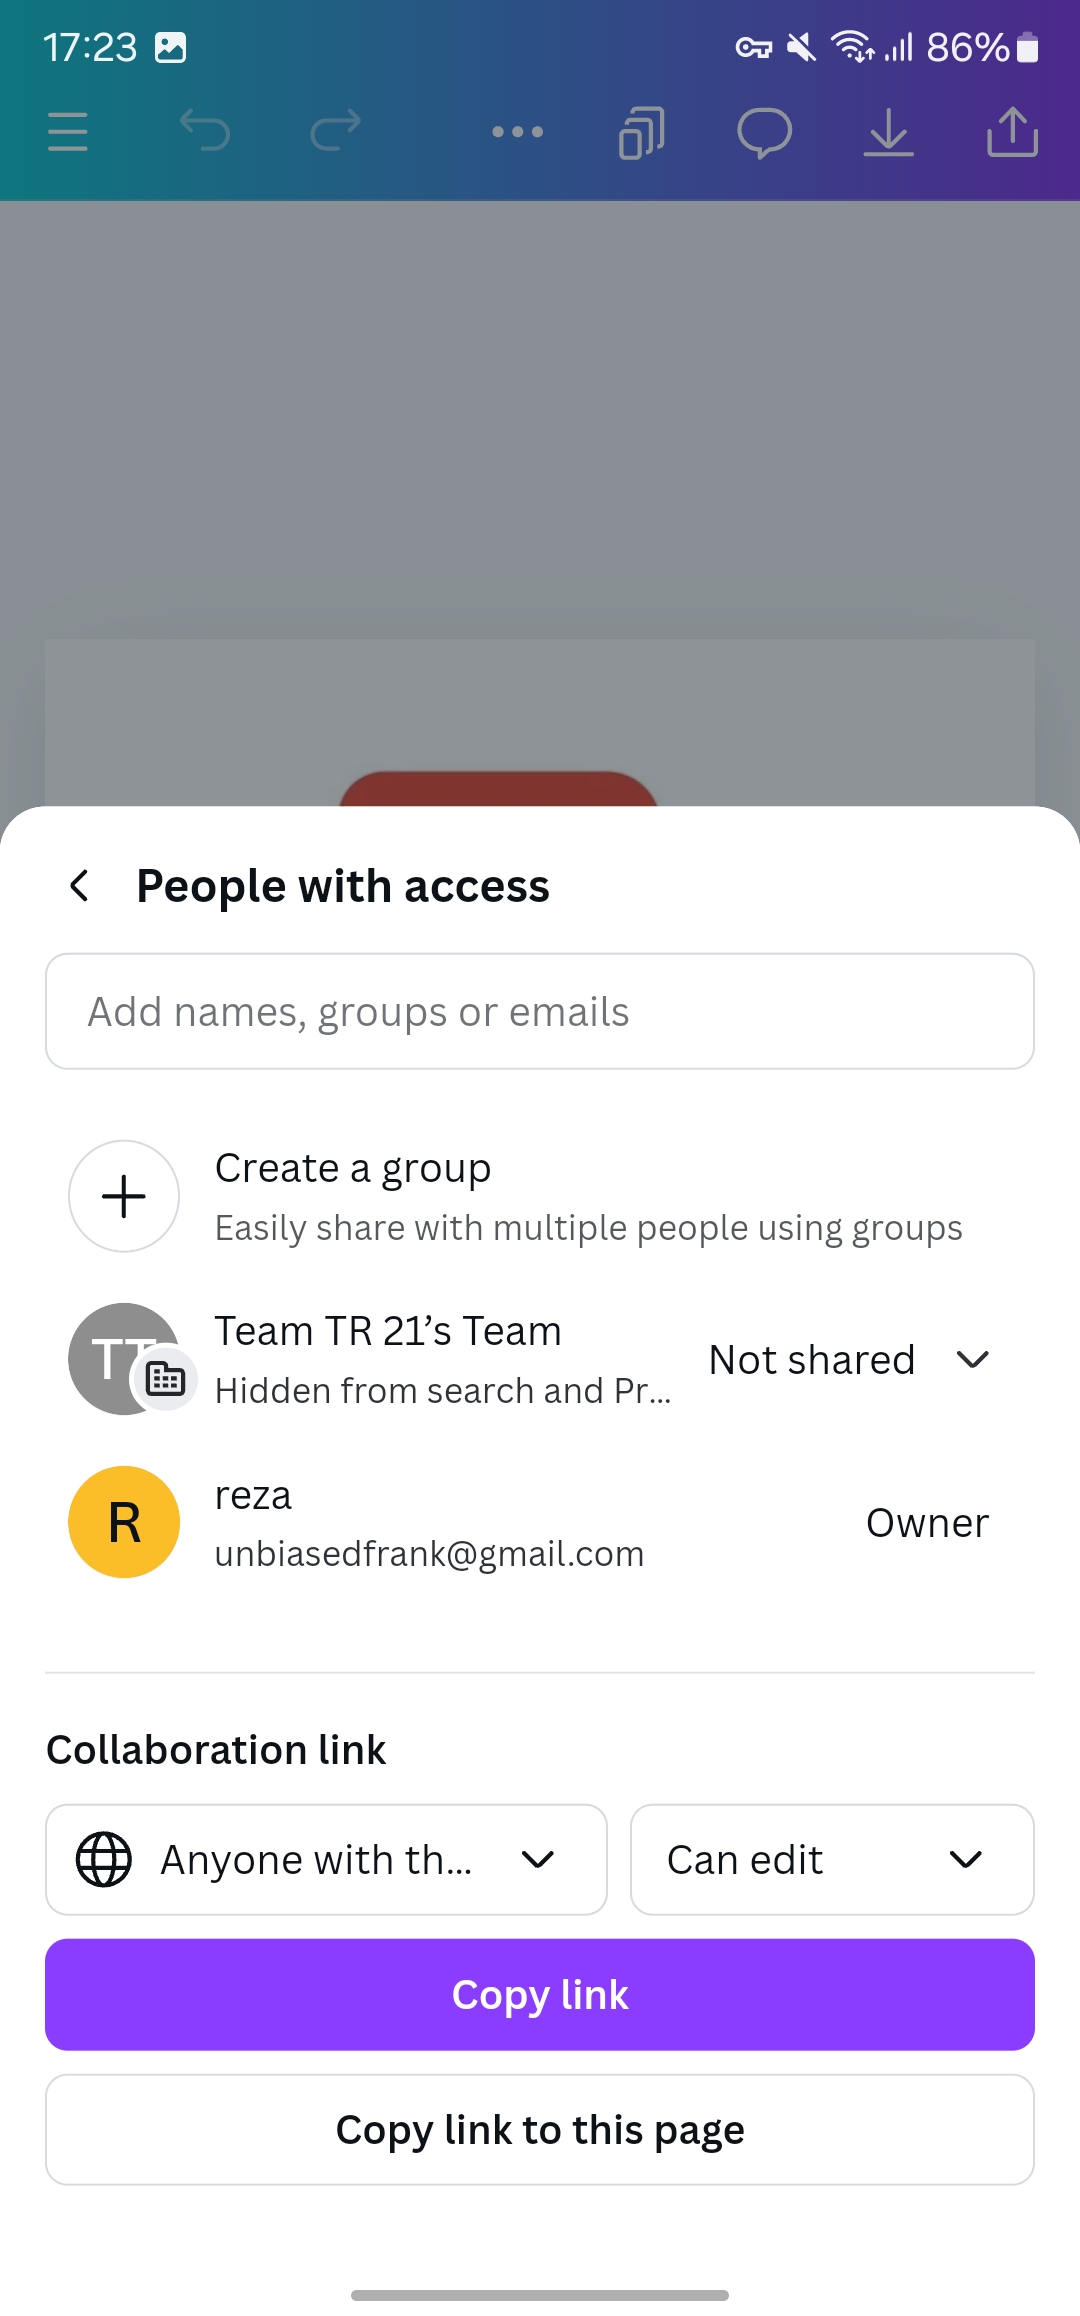Go back from People with access
The height and width of the screenshot is (2316, 1080).
tap(80, 886)
